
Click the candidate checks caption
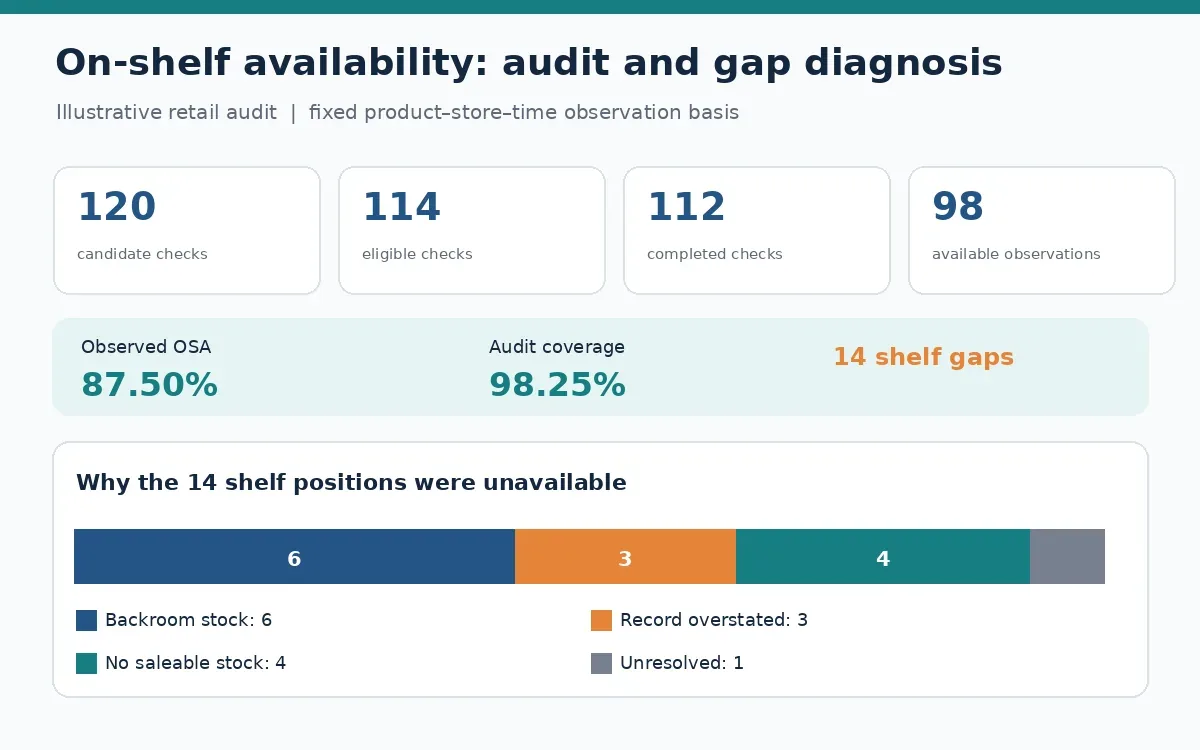point(142,254)
